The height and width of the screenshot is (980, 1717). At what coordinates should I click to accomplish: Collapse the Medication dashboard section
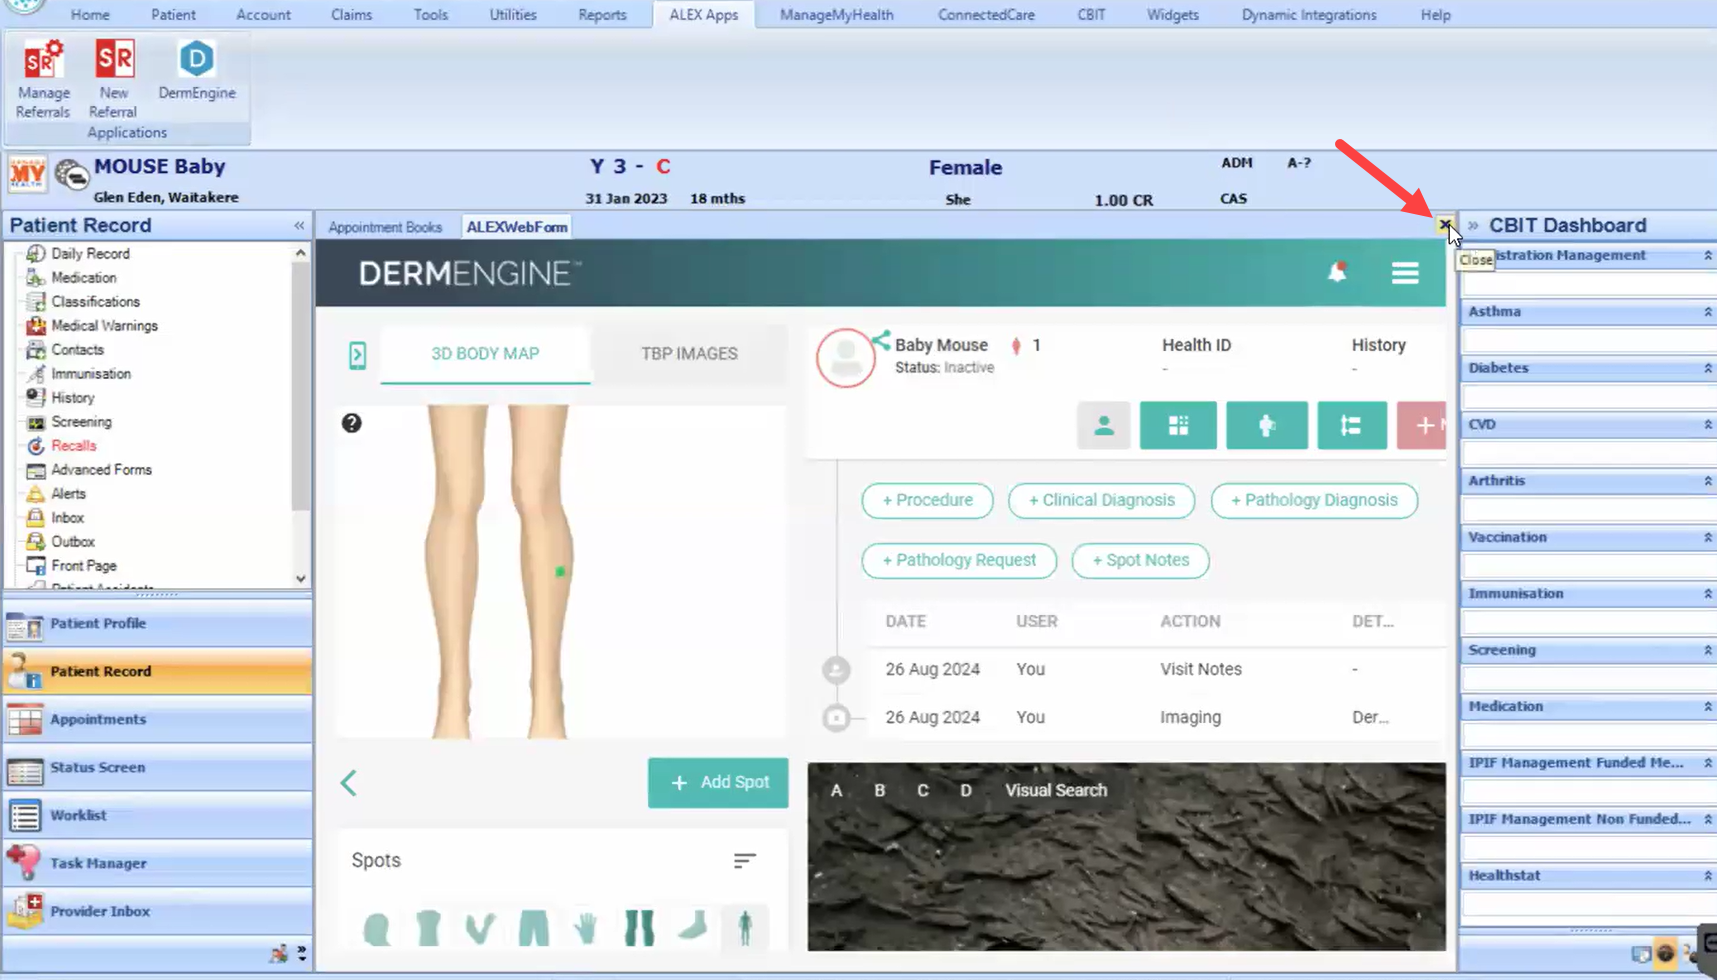1707,706
